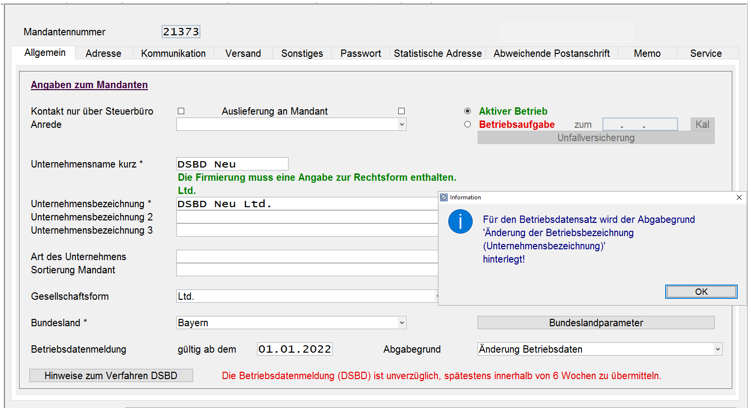Click the Kal calendar button
The width and height of the screenshot is (751, 410).
tap(702, 125)
